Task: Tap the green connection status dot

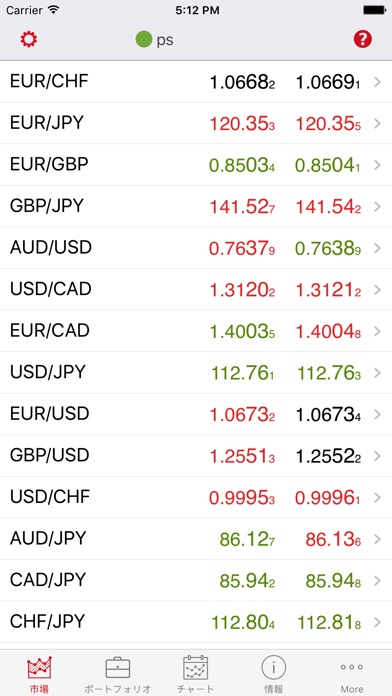Action: pos(144,40)
